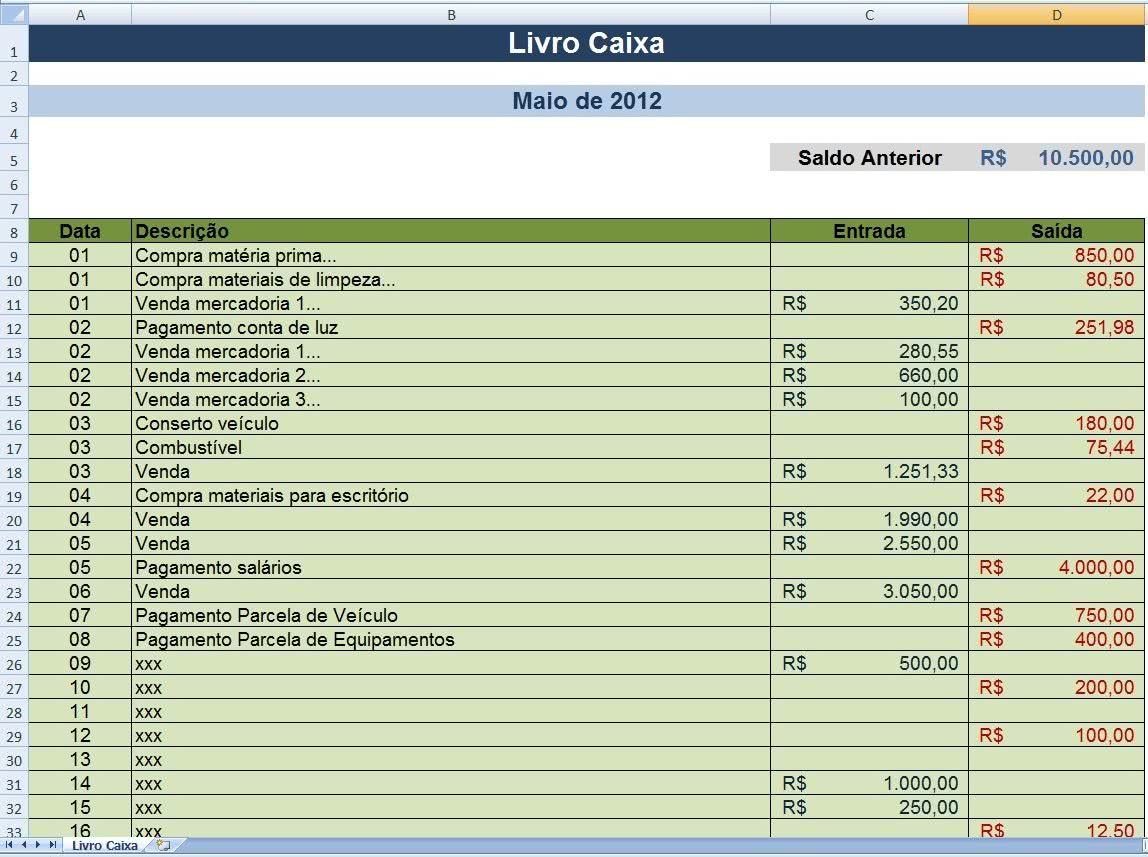The width and height of the screenshot is (1148, 857).
Task: Select the Saldo Anterior label cell
Action: [x=869, y=157]
